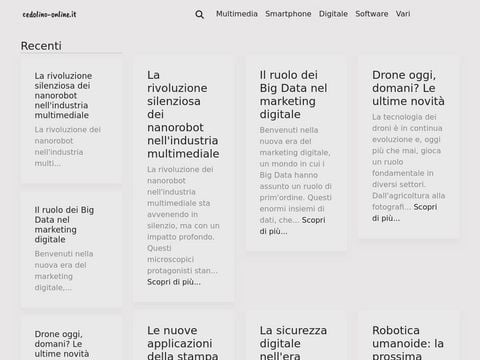Open article 'La sicurezza digitale nell'era'
480x360 pixels.
click(x=293, y=343)
